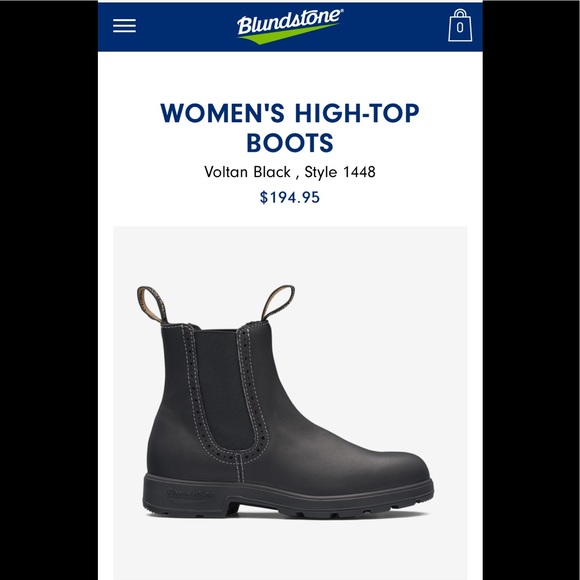This screenshot has height=580, width=580.
Task: Click the word BOOTS in the title
Action: point(290,143)
